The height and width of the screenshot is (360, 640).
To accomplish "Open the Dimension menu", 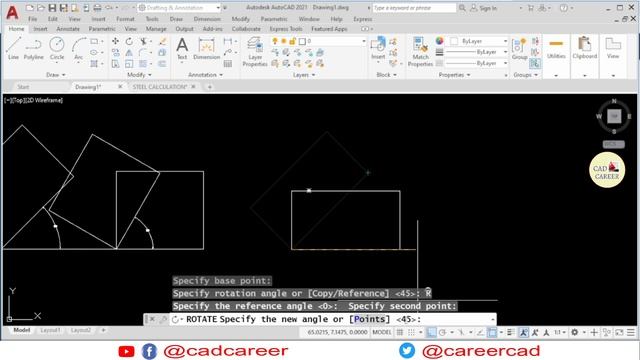I will coord(207,19).
